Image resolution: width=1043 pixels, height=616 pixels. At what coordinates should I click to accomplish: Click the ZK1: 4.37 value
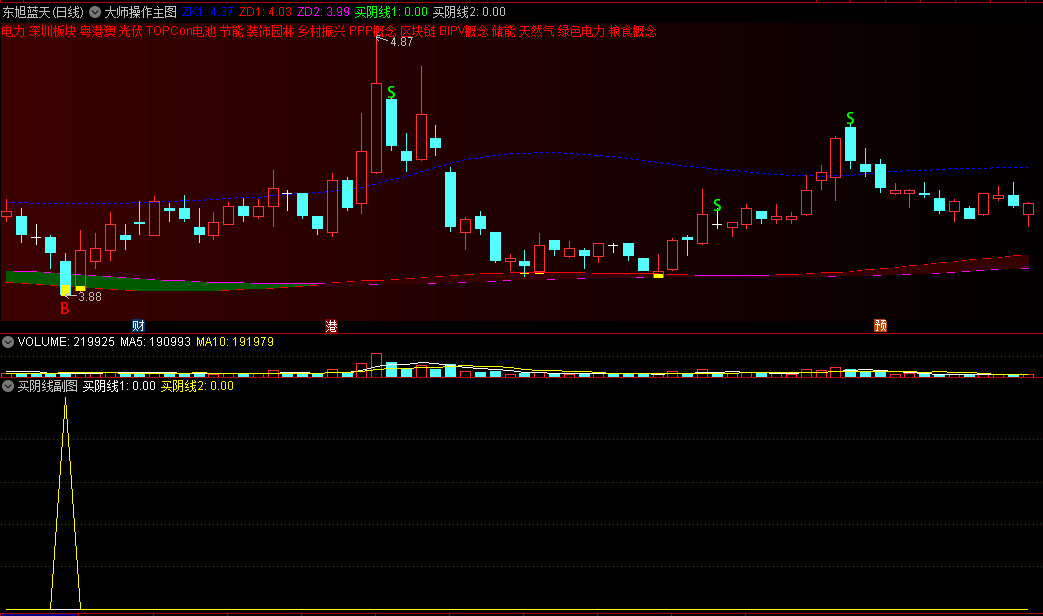208,12
